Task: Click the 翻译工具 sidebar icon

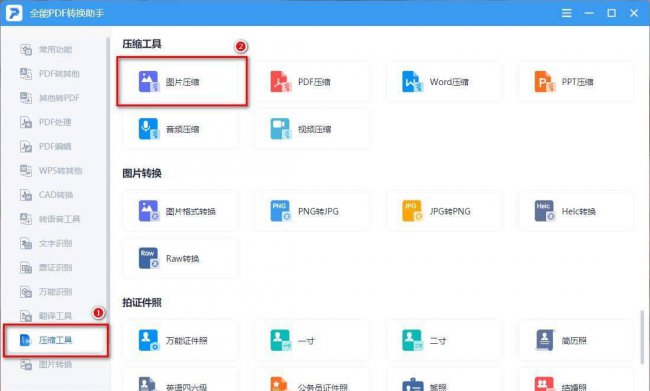Action: [26, 316]
